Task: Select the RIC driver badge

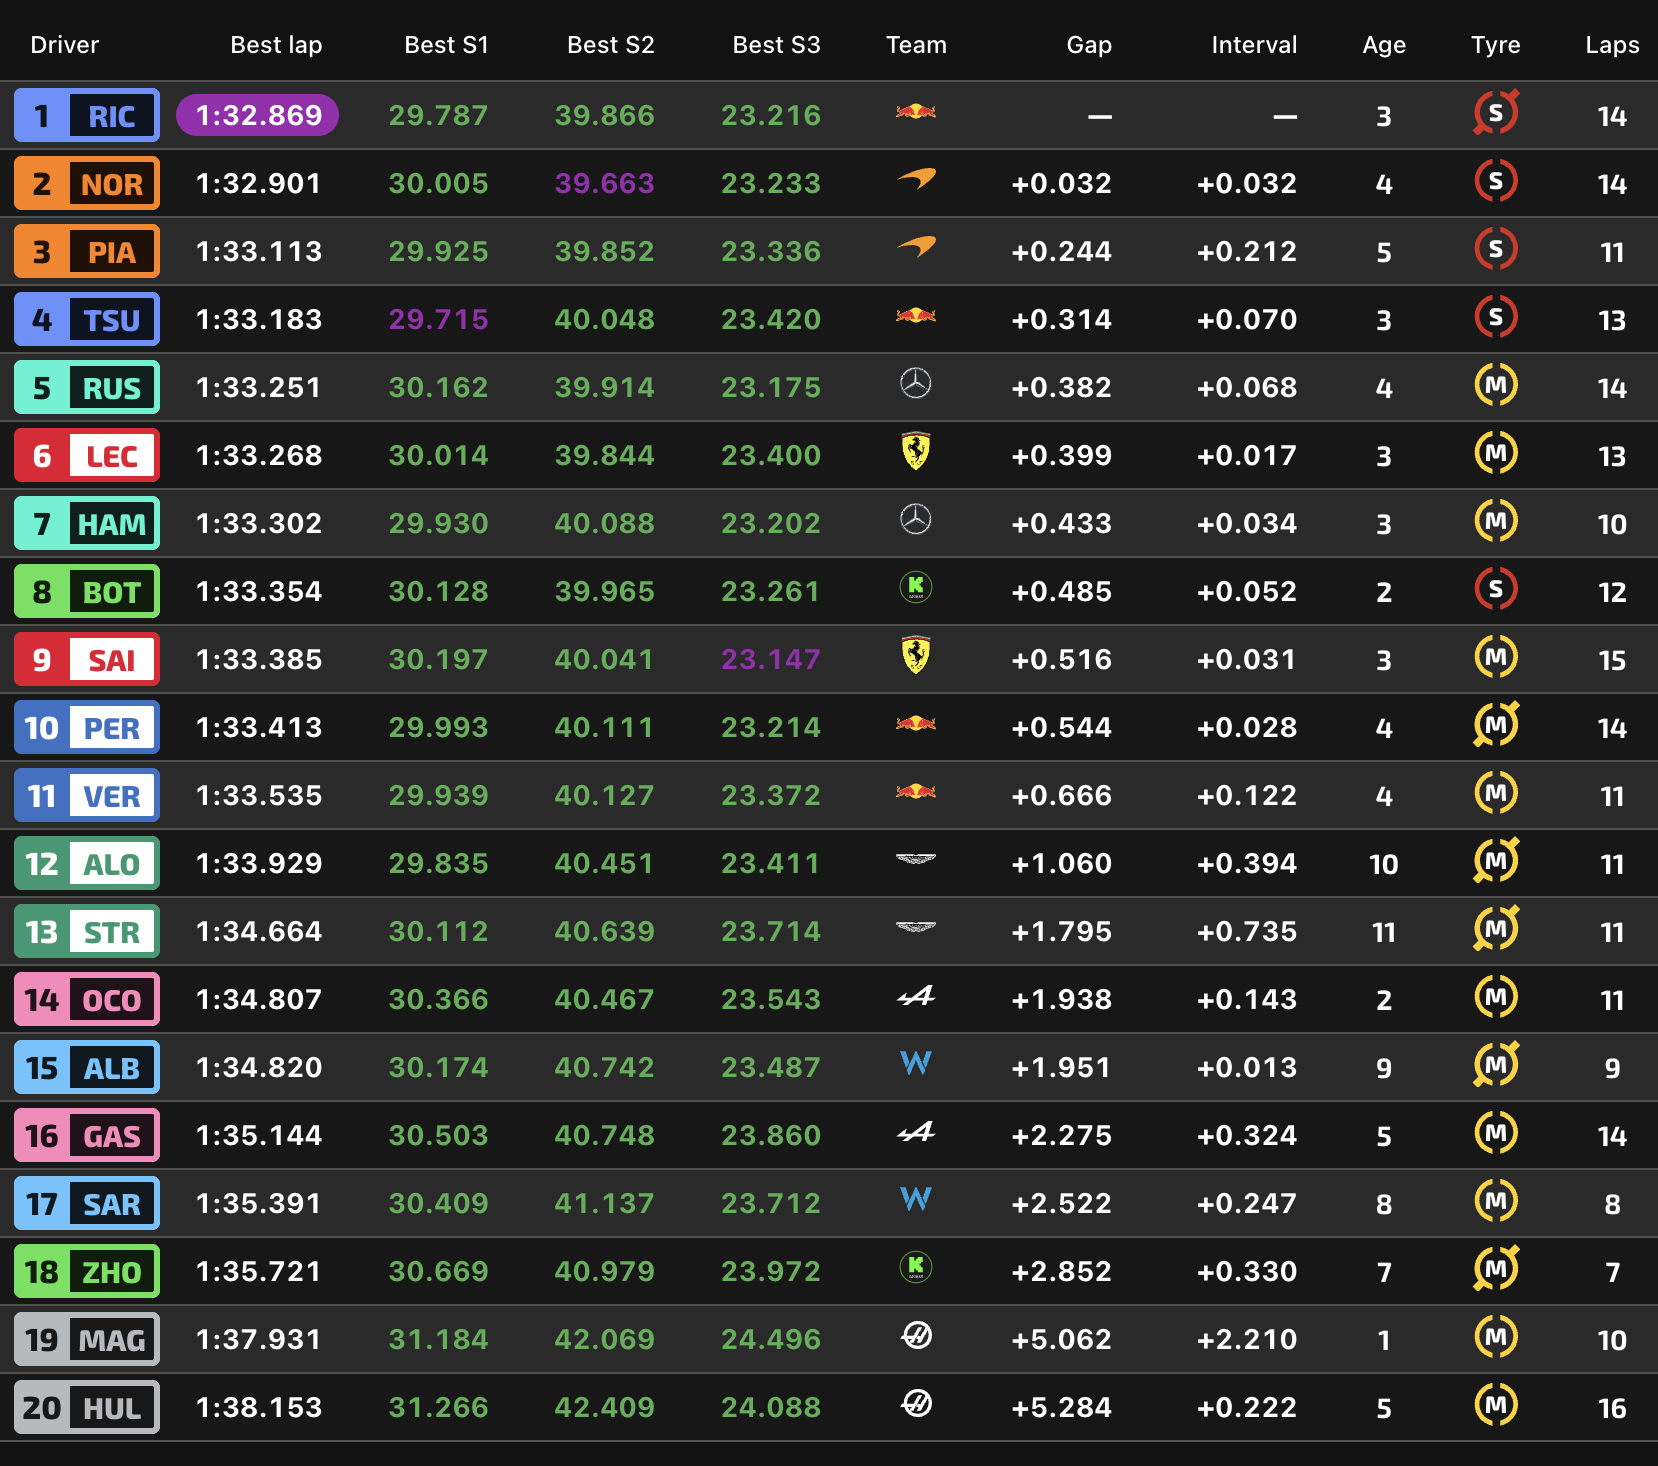Action: (x=87, y=116)
